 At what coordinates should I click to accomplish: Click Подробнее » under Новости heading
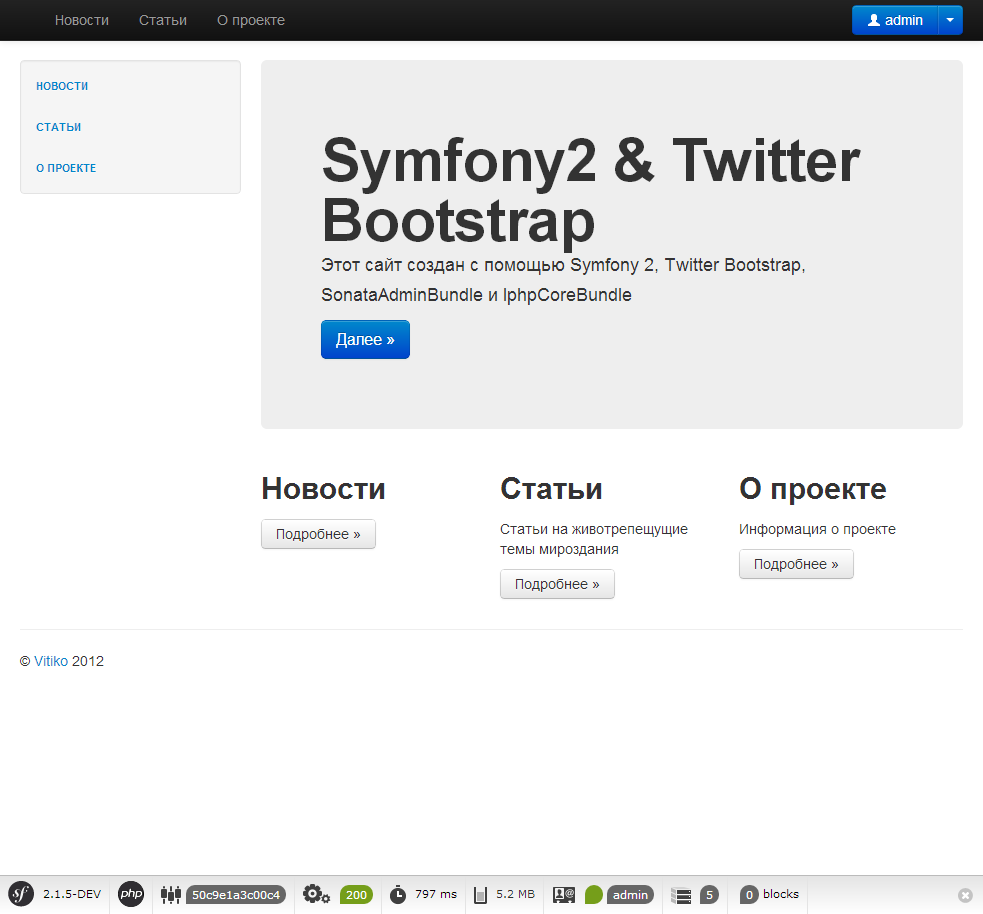[x=318, y=534]
